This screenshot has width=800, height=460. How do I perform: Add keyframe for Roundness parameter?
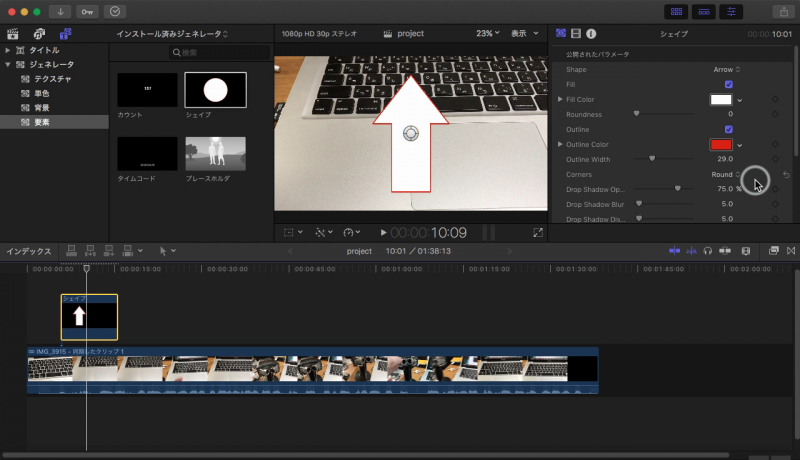[x=775, y=114]
